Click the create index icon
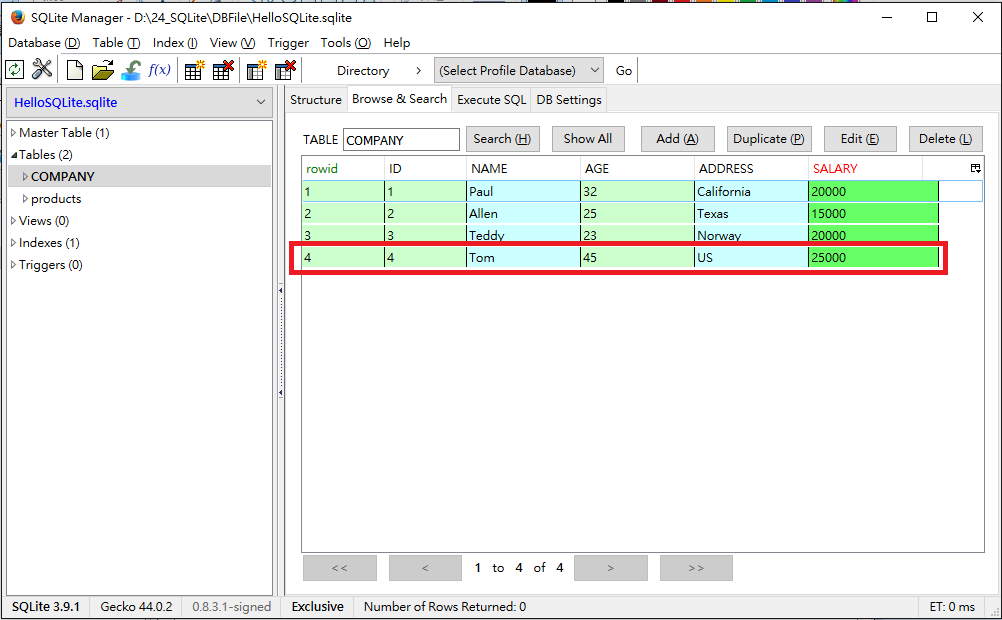The height and width of the screenshot is (620, 1002). (256, 69)
